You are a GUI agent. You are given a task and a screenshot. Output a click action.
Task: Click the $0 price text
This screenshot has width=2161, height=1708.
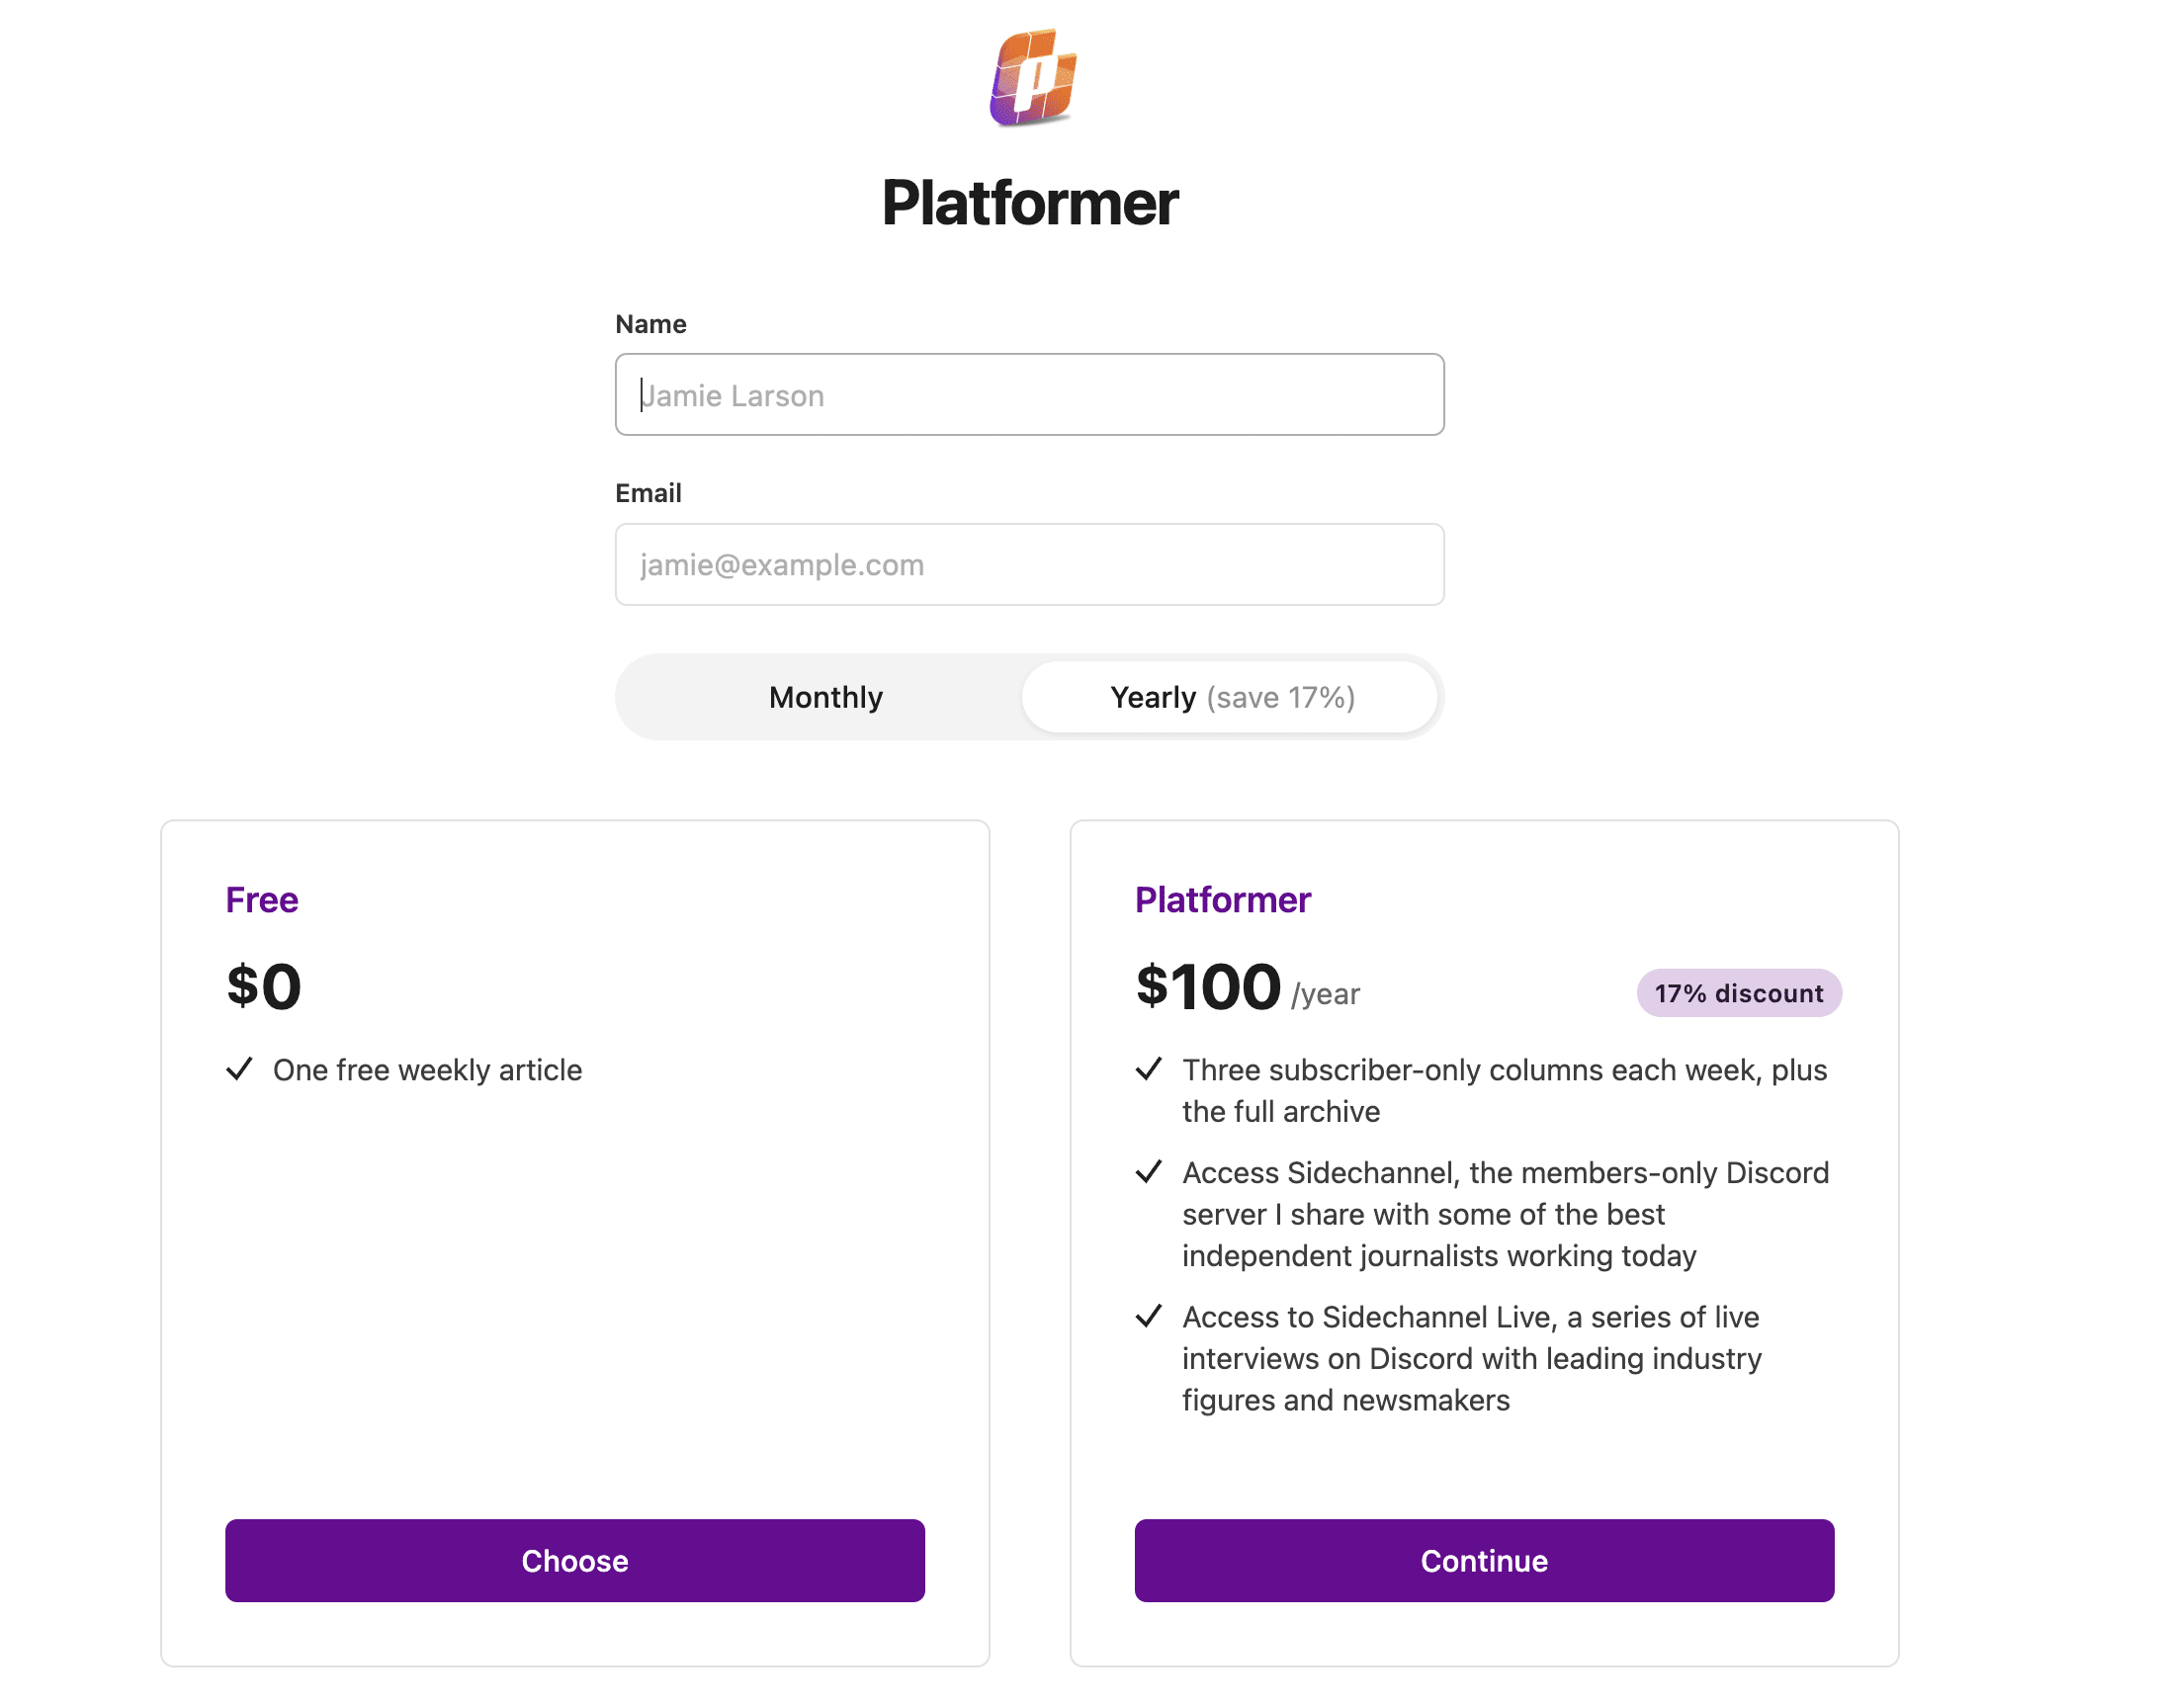(x=264, y=987)
